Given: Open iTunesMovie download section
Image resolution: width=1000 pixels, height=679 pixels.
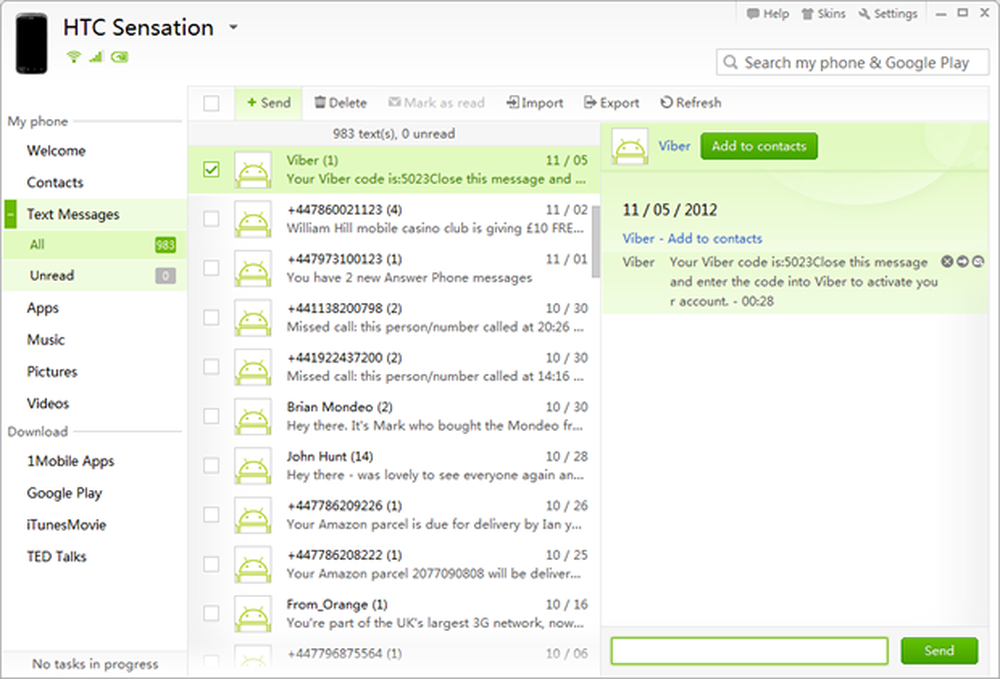Looking at the screenshot, I should tap(66, 525).
